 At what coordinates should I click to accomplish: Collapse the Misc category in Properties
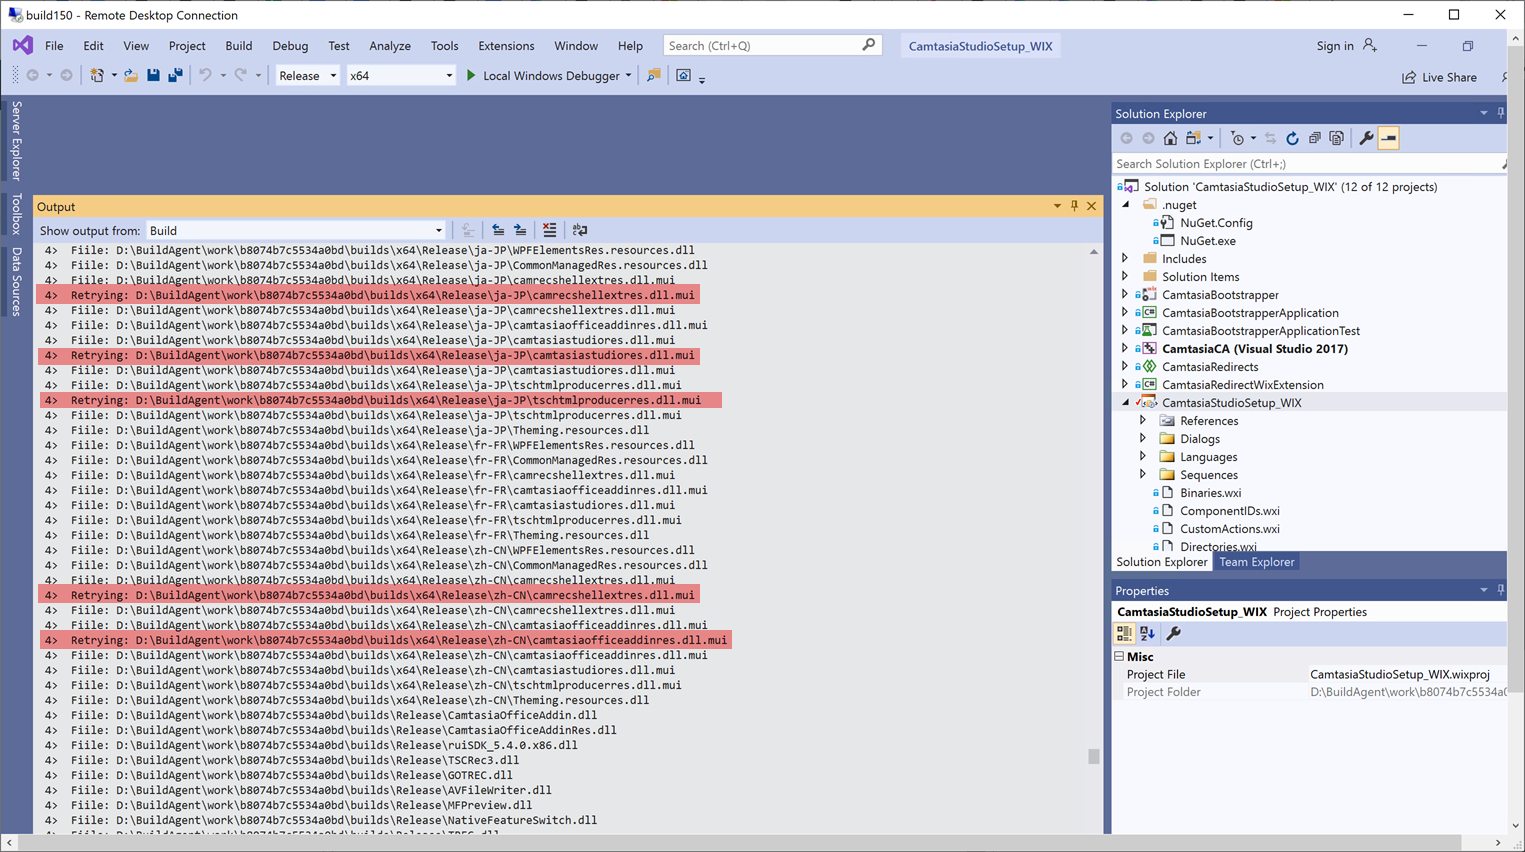1120,657
